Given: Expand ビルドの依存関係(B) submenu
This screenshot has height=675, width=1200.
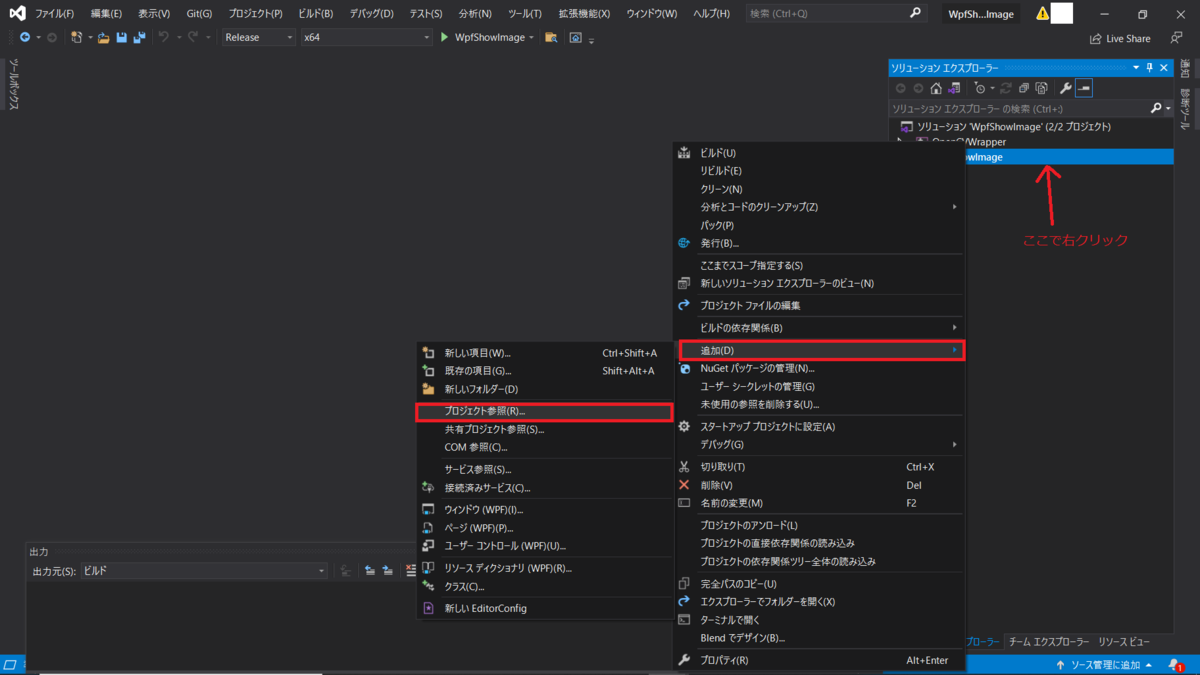Looking at the screenshot, I should pos(819,328).
